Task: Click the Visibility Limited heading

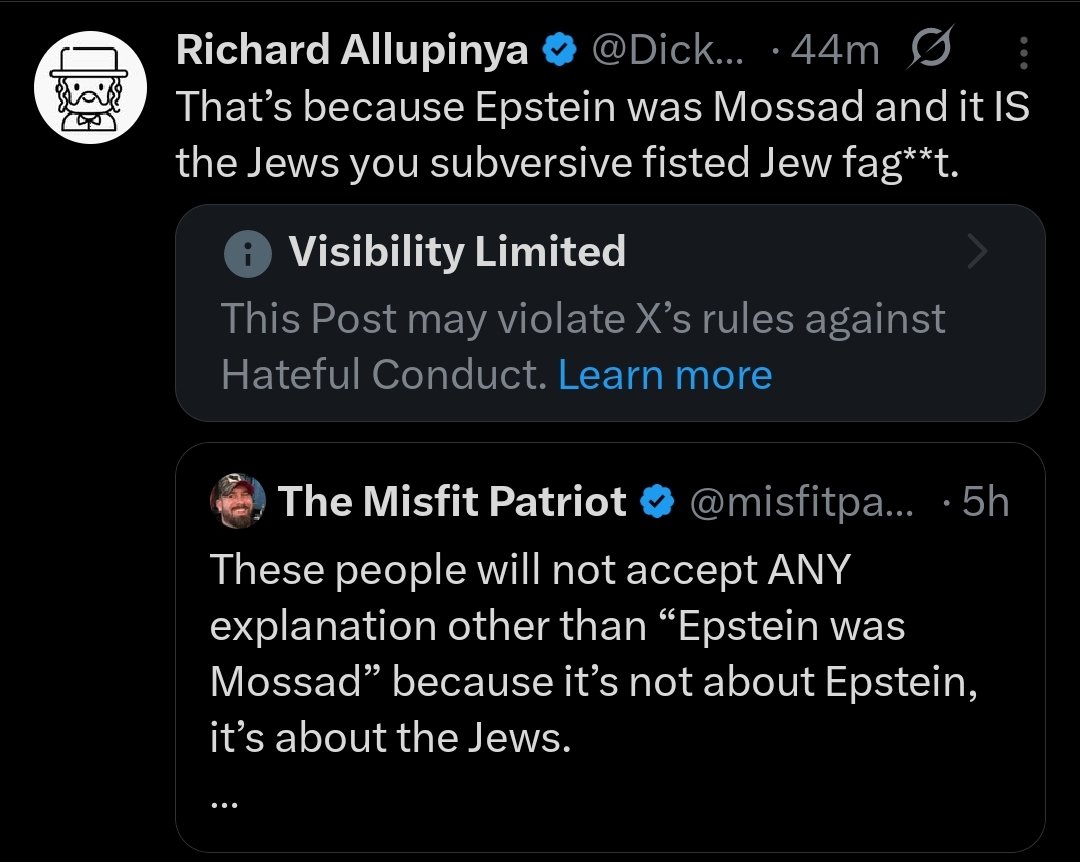Action: tap(457, 252)
